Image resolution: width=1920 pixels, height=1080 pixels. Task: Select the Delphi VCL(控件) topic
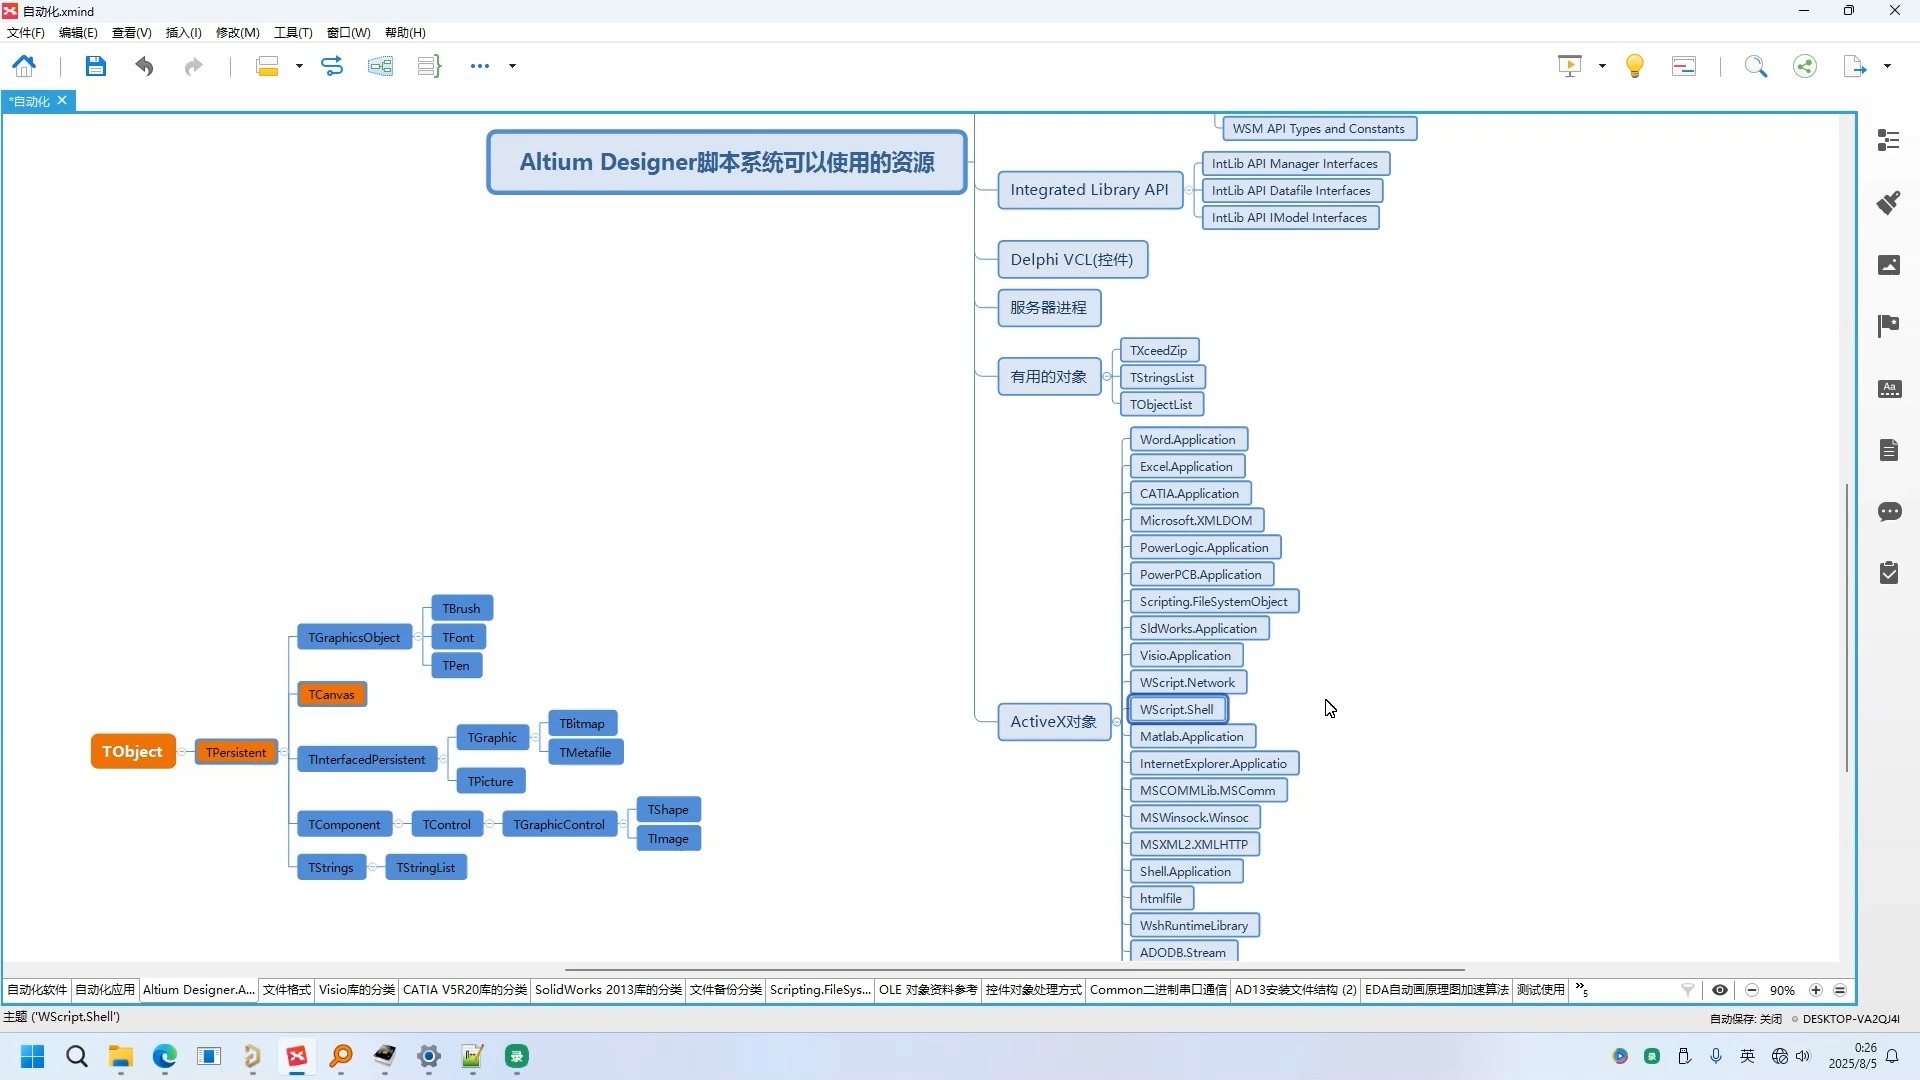pyautogui.click(x=1072, y=260)
